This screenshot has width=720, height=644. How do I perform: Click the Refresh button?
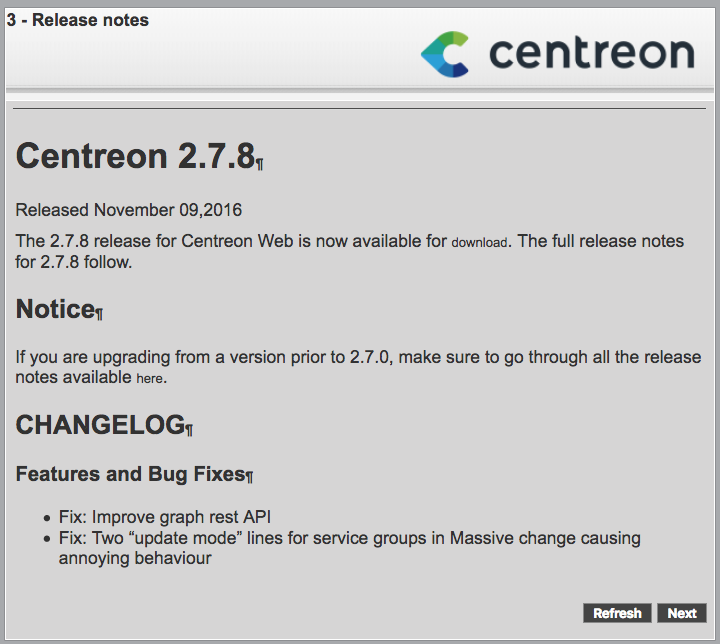(617, 613)
